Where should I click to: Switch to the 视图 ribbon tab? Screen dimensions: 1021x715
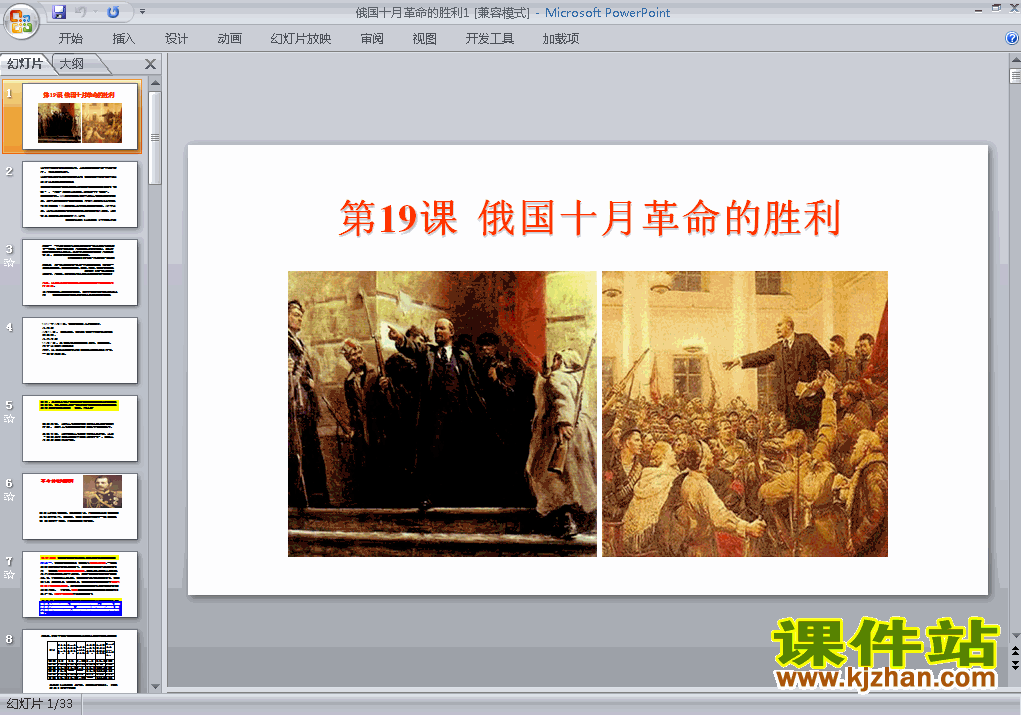click(x=424, y=38)
